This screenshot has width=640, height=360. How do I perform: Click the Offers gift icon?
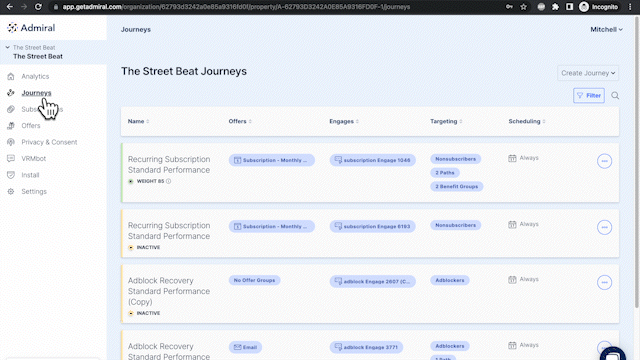pyautogui.click(x=11, y=126)
